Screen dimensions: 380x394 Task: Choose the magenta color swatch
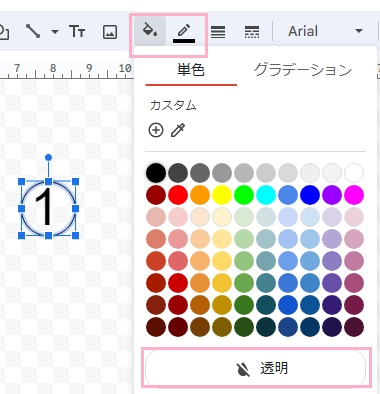pos(354,195)
